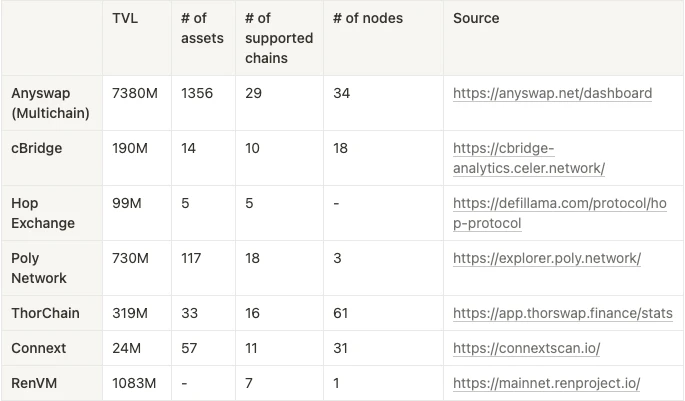Click the '# of supported chains' header
The image size is (685, 401).
click(279, 38)
